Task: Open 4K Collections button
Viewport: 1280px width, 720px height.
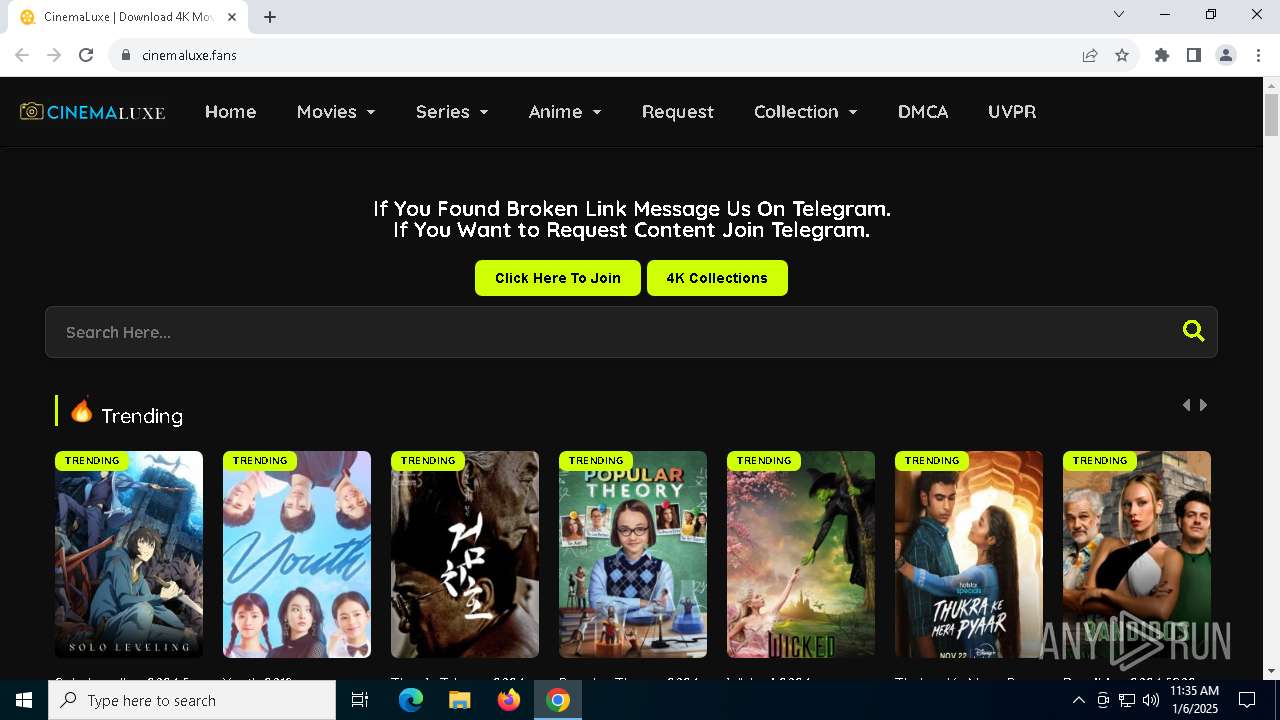Action: point(717,278)
